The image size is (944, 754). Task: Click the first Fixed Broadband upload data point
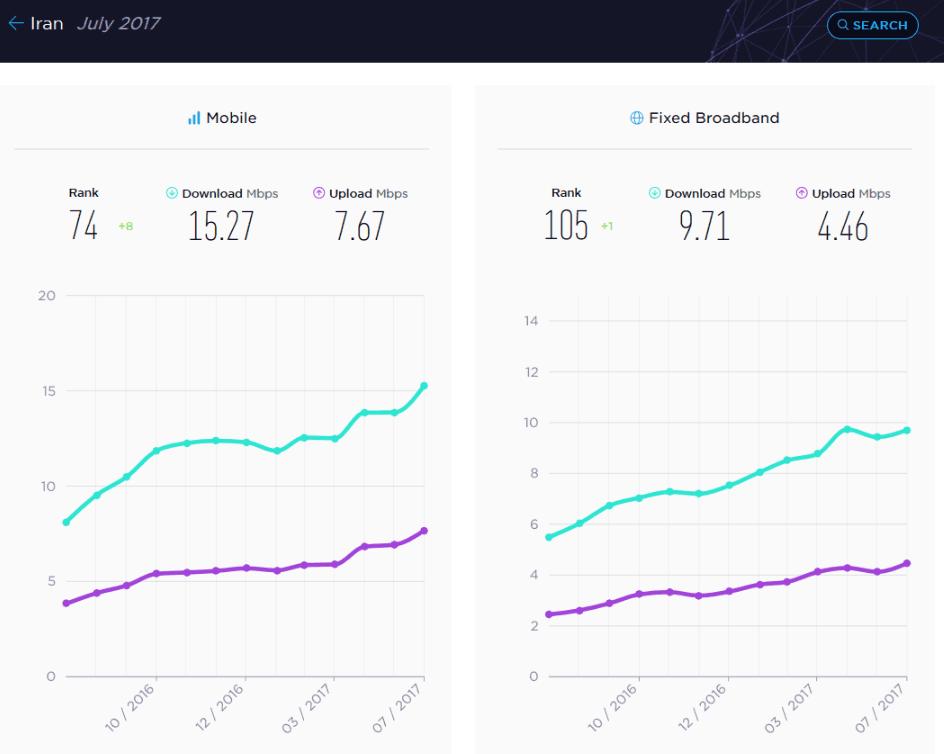[549, 615]
